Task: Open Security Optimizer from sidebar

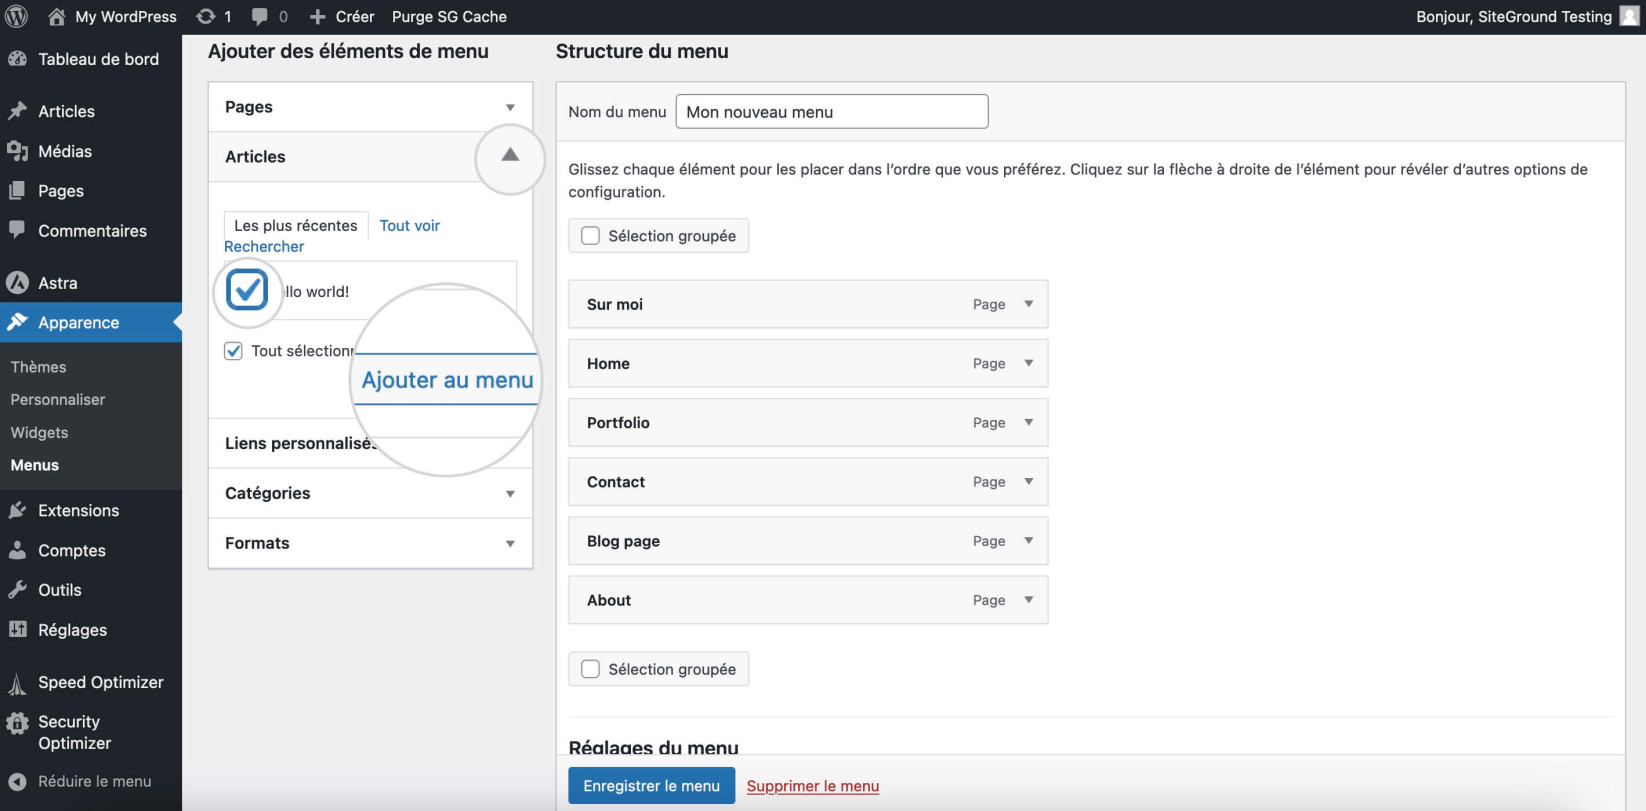Action: point(91,732)
